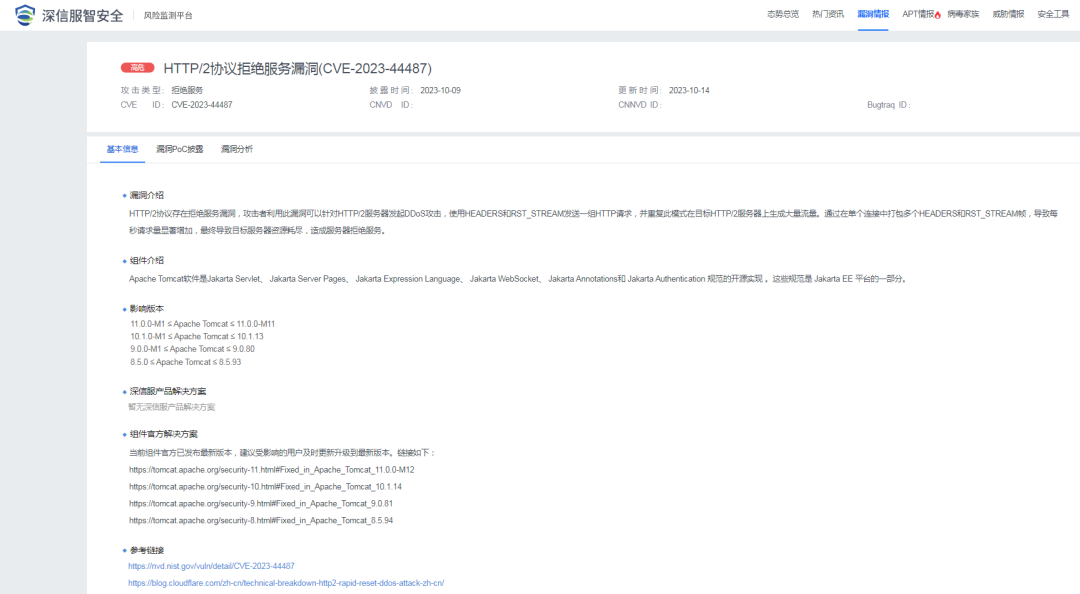Click the affected version line ending 8.5.93
The width and height of the screenshot is (1080, 594).
pos(186,362)
